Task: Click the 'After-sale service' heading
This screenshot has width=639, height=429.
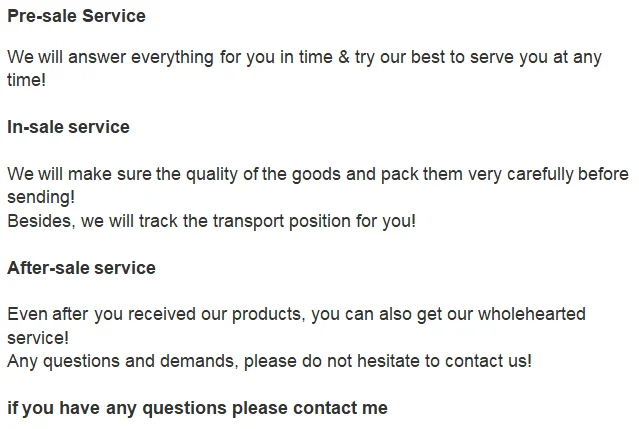Action: (81, 268)
